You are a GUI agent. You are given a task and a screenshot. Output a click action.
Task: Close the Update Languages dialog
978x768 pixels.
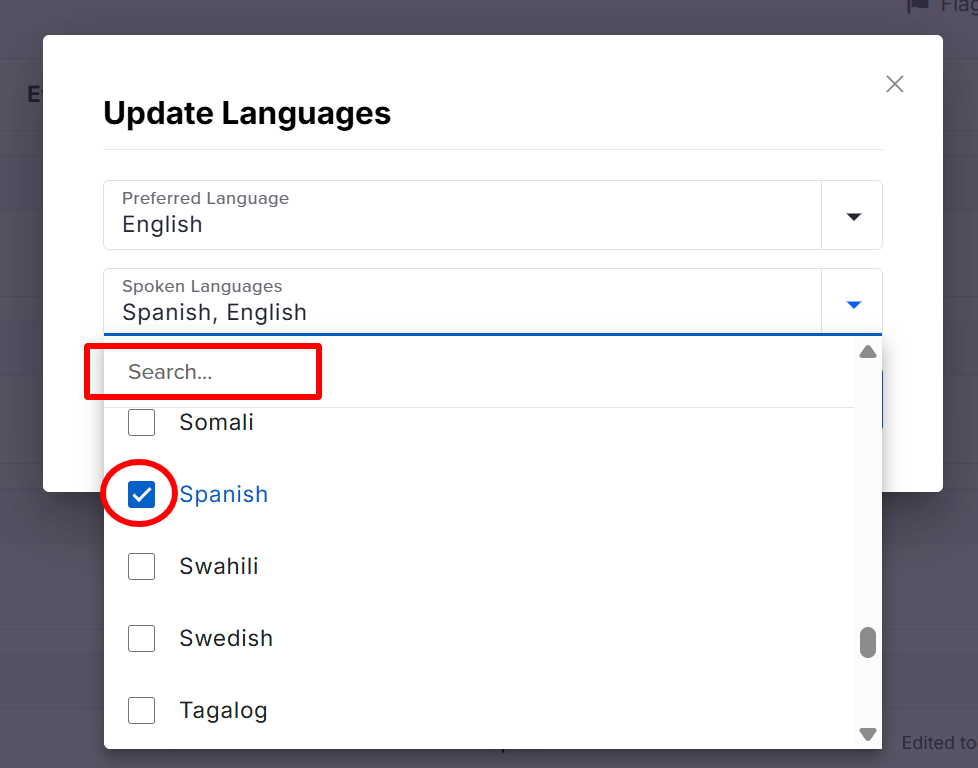(895, 84)
